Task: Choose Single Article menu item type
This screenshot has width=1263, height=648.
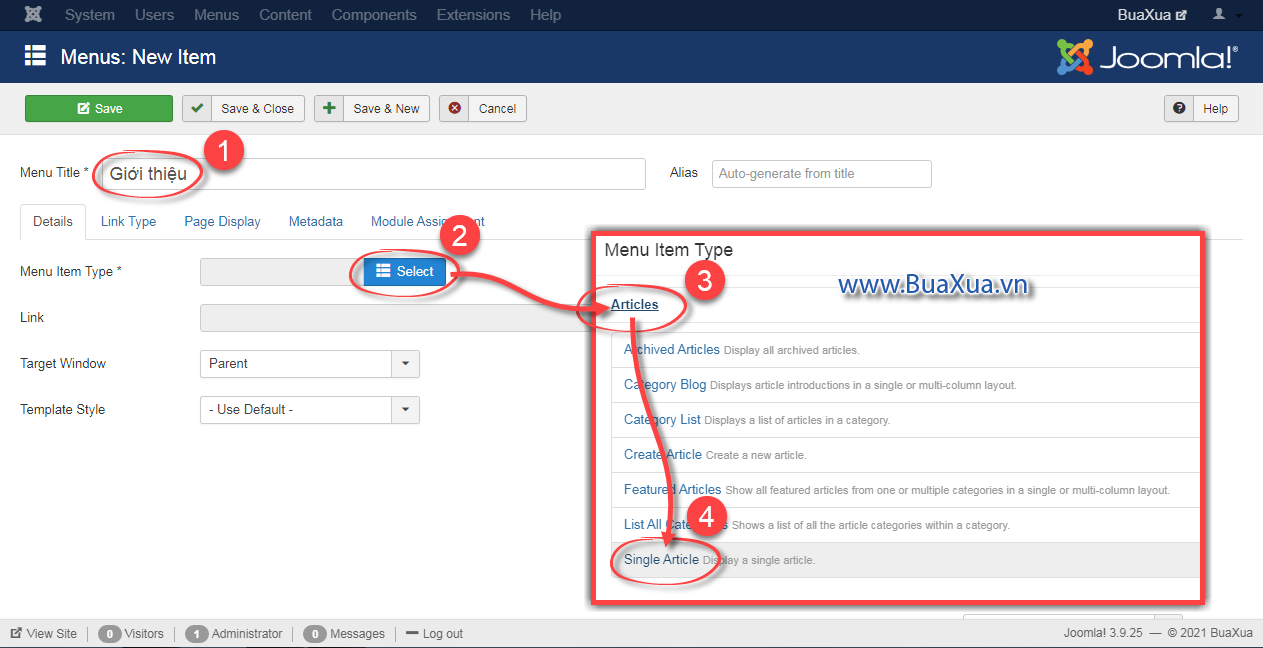Action: pyautogui.click(x=661, y=560)
